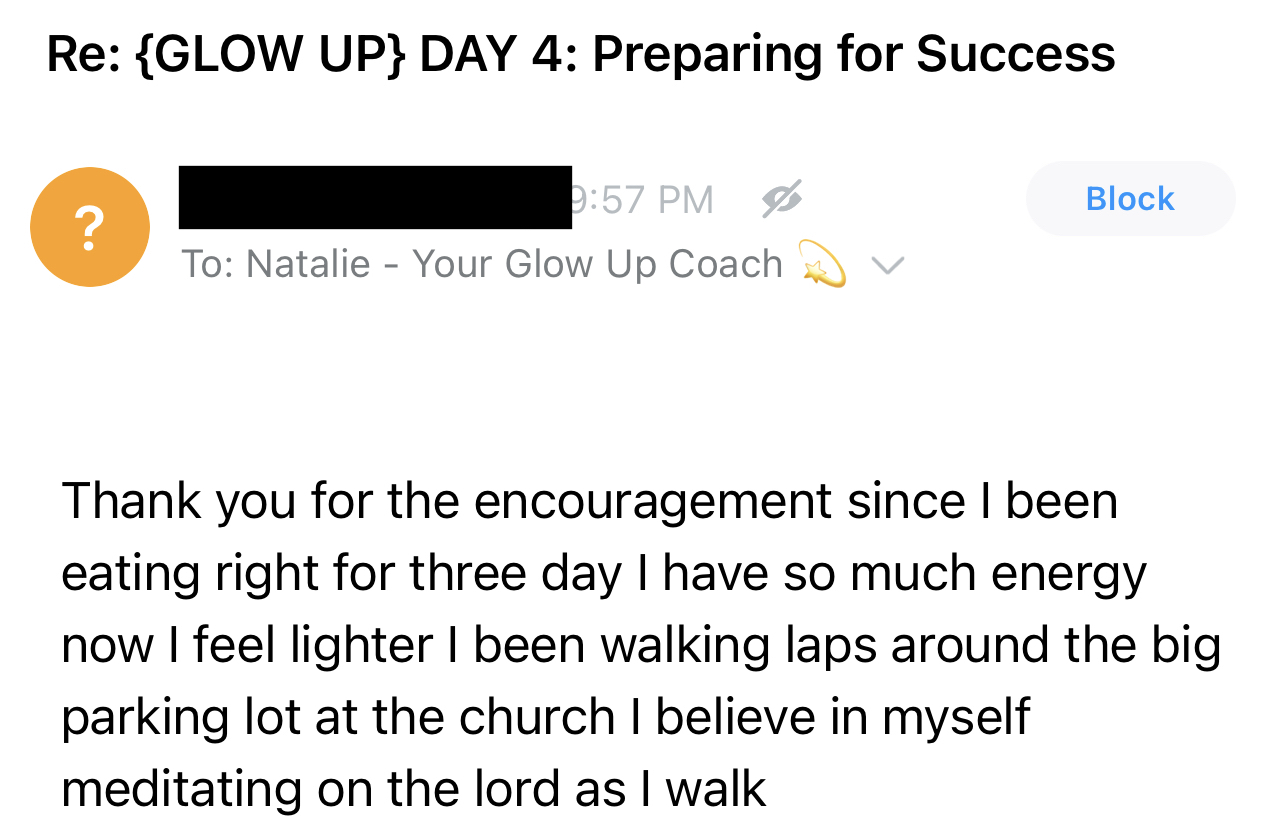Screen dimensions: 1284x834
Task: Open the Natalie - Your Glow Up Coach recipient
Action: point(514,264)
